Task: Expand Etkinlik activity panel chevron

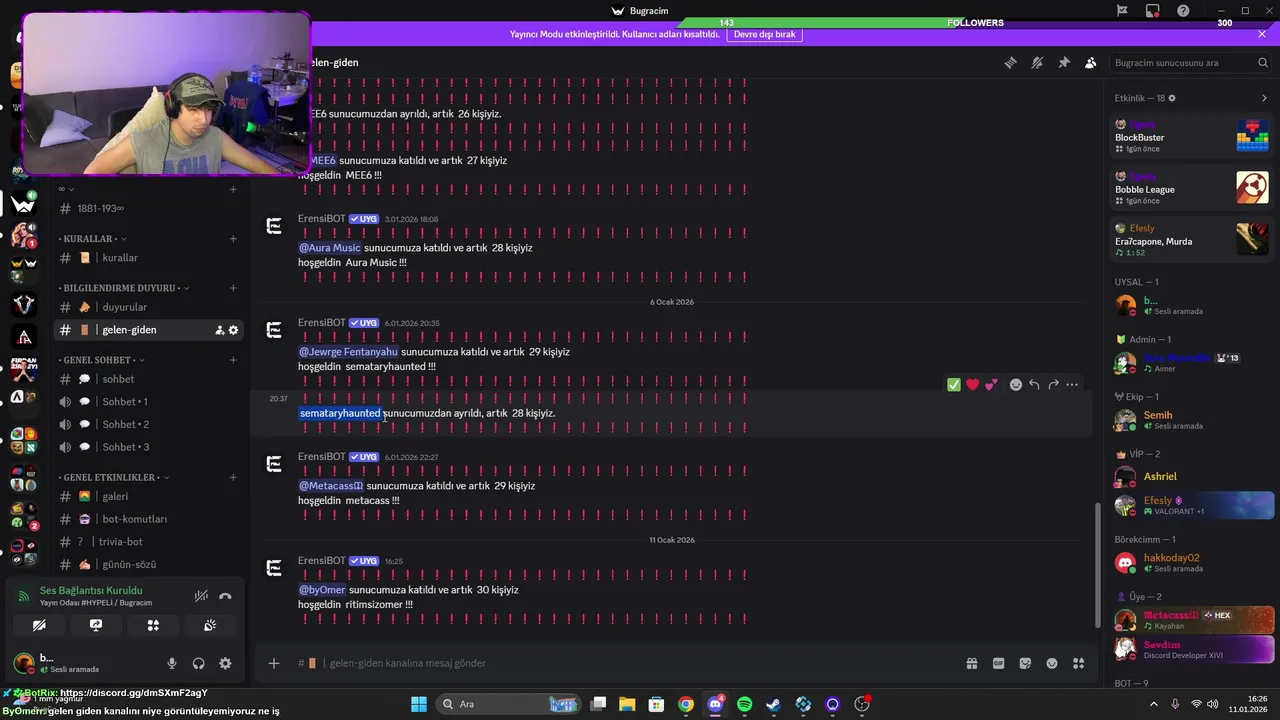Action: (1264, 98)
